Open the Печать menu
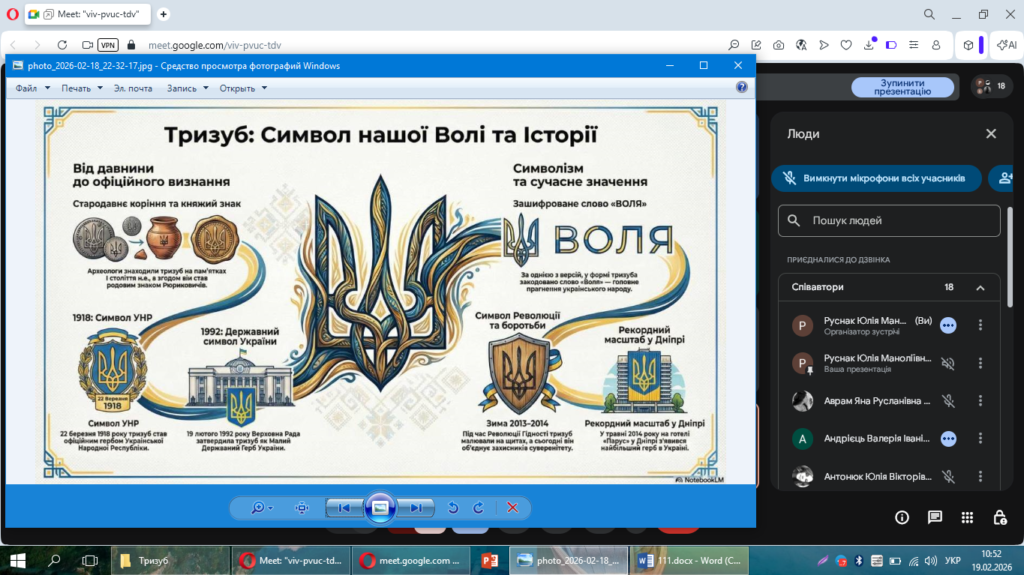This screenshot has width=1024, height=575. tap(81, 88)
